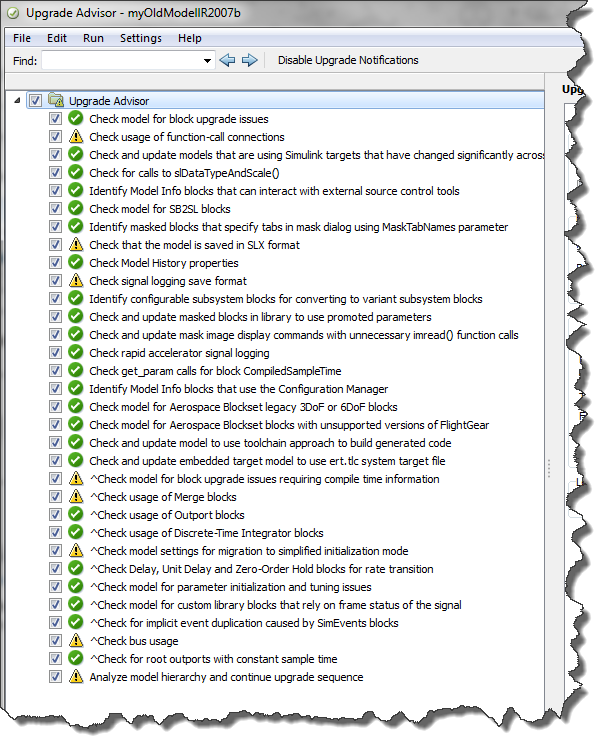610x750 pixels.
Task: Open the Find dropdown arrow
Action: (x=207, y=60)
